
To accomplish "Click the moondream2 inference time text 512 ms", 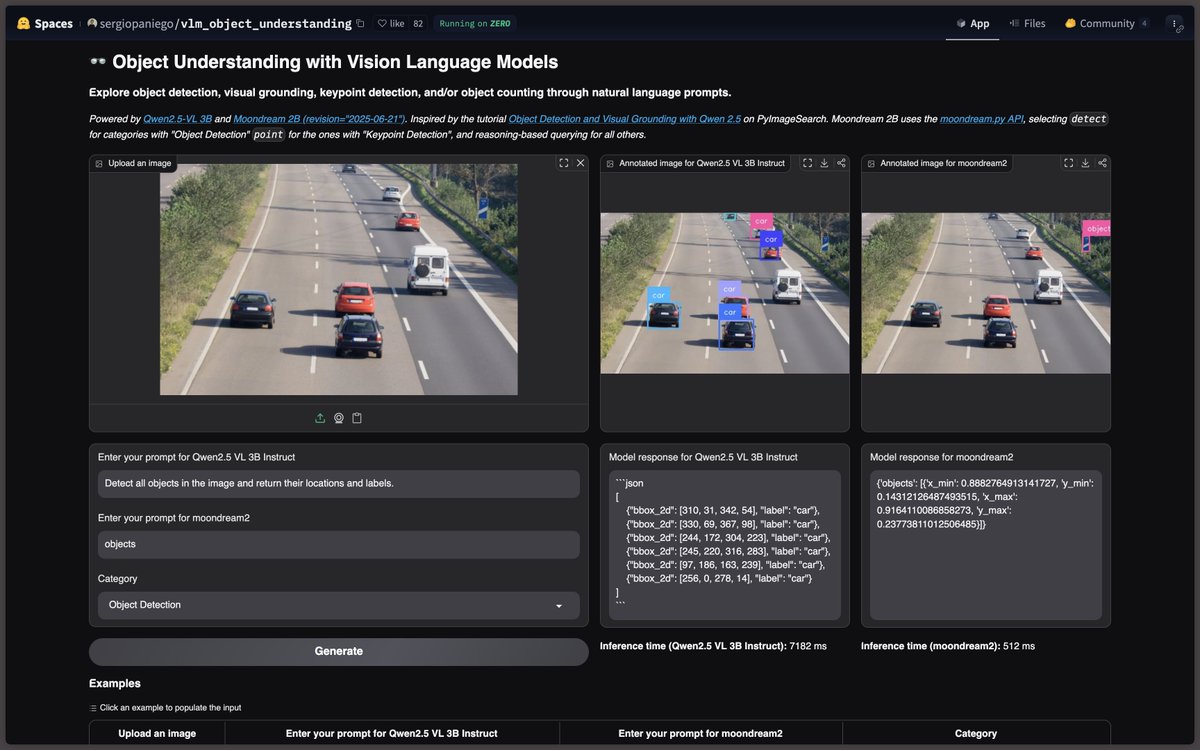I will pos(948,646).
